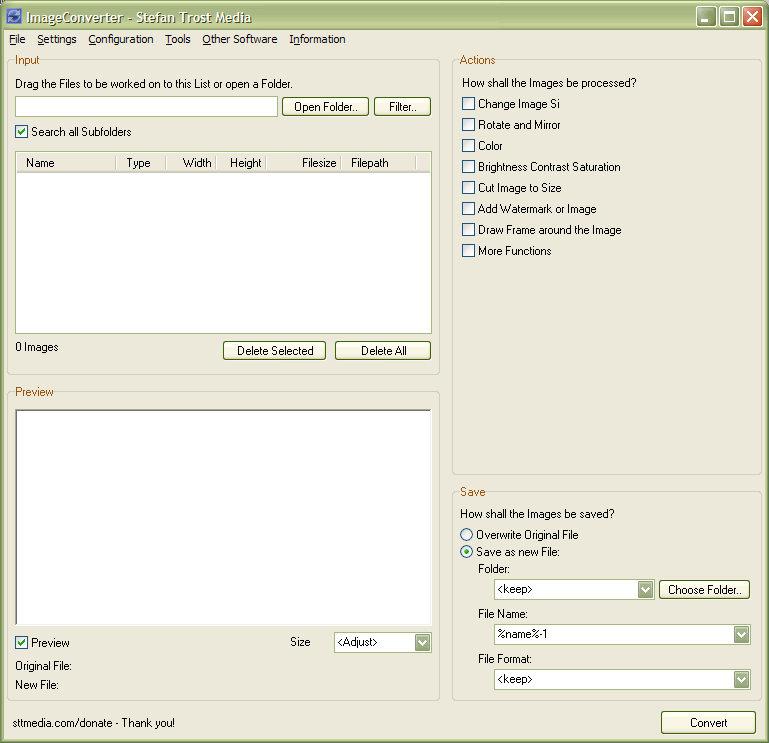Uncheck Search all Subfolders
Viewport: 769px width, 743px height.
pos(22,132)
